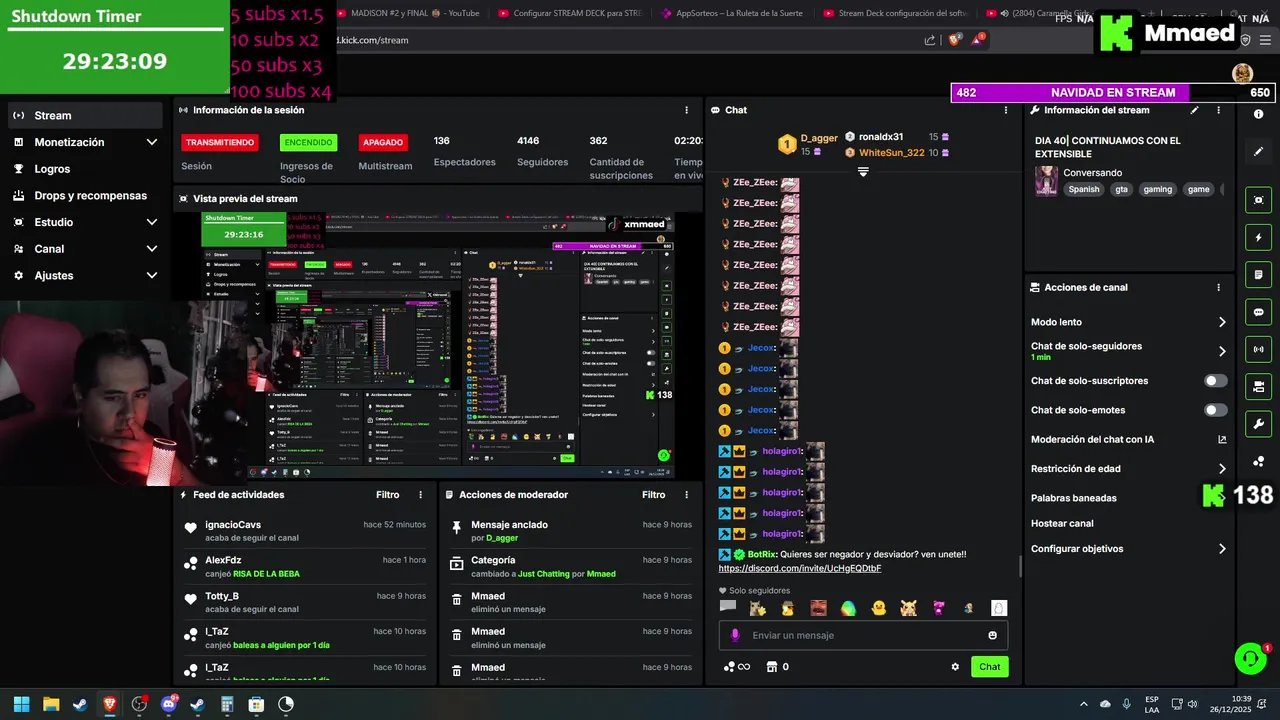Screen dimensions: 1280x720
Task: Open the Discord invite link in chat
Action: tap(800, 568)
